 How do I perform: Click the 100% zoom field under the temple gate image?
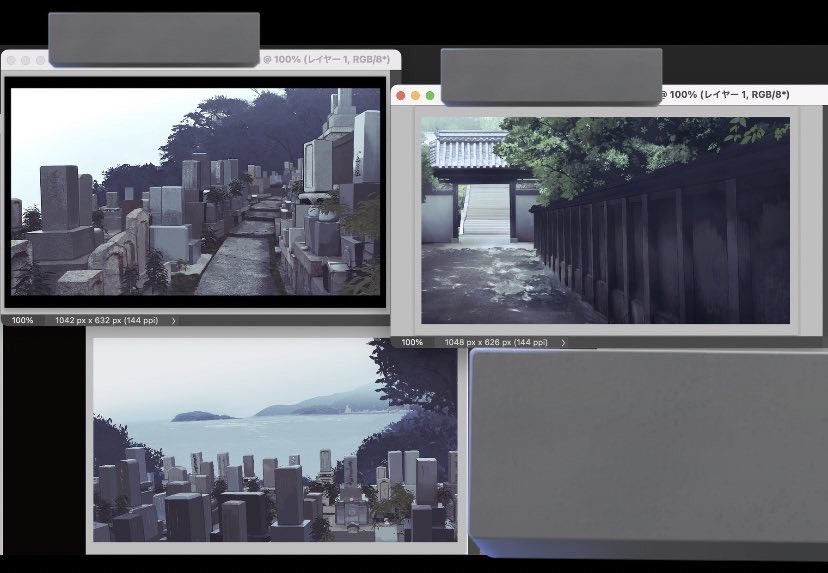[x=412, y=342]
